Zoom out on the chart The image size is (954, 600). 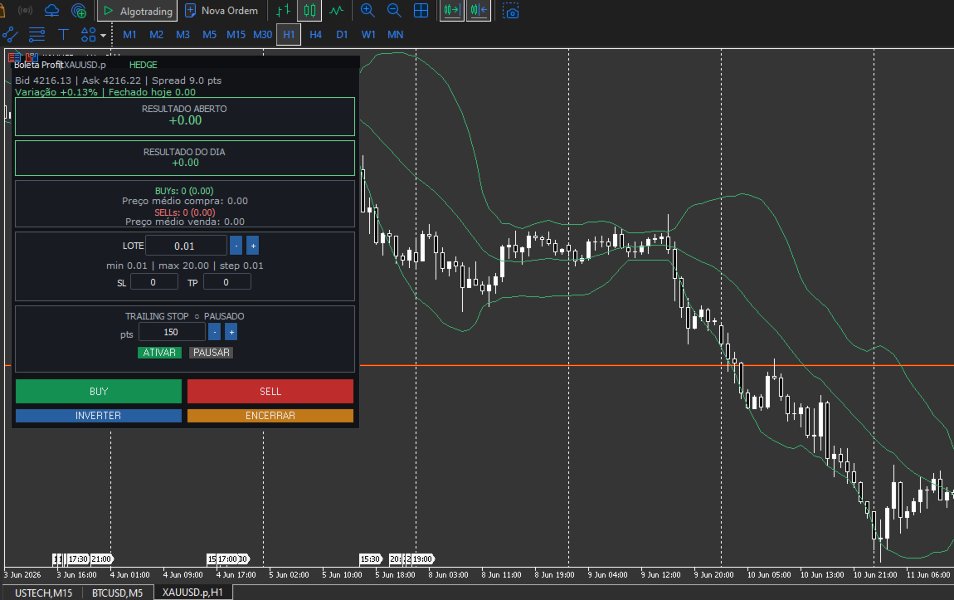[394, 11]
